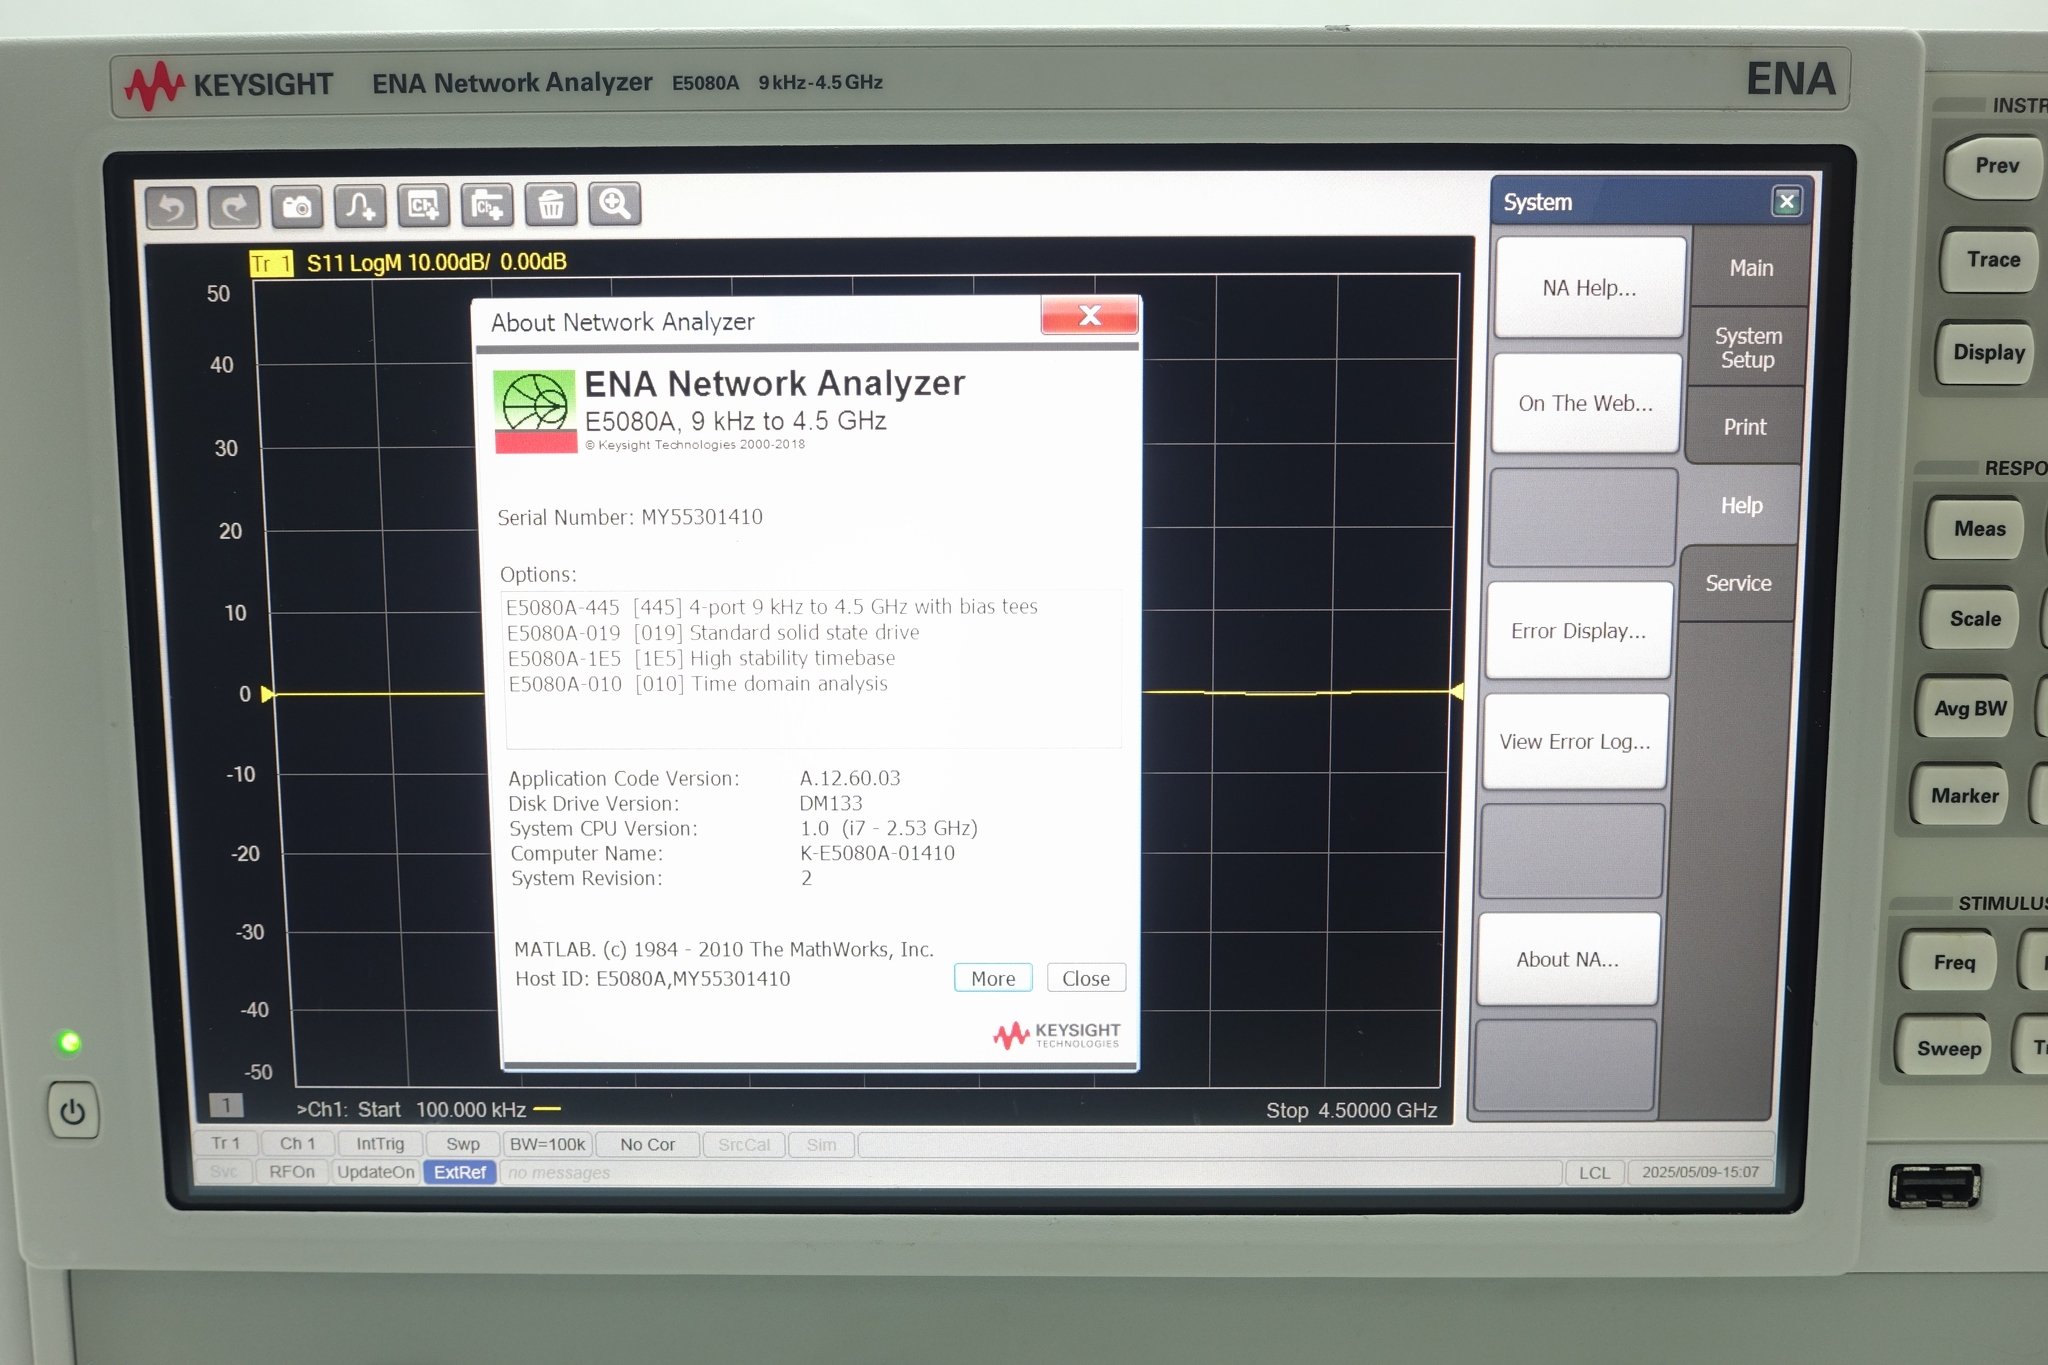
Task: Open NA Help softkey
Action: (1589, 288)
